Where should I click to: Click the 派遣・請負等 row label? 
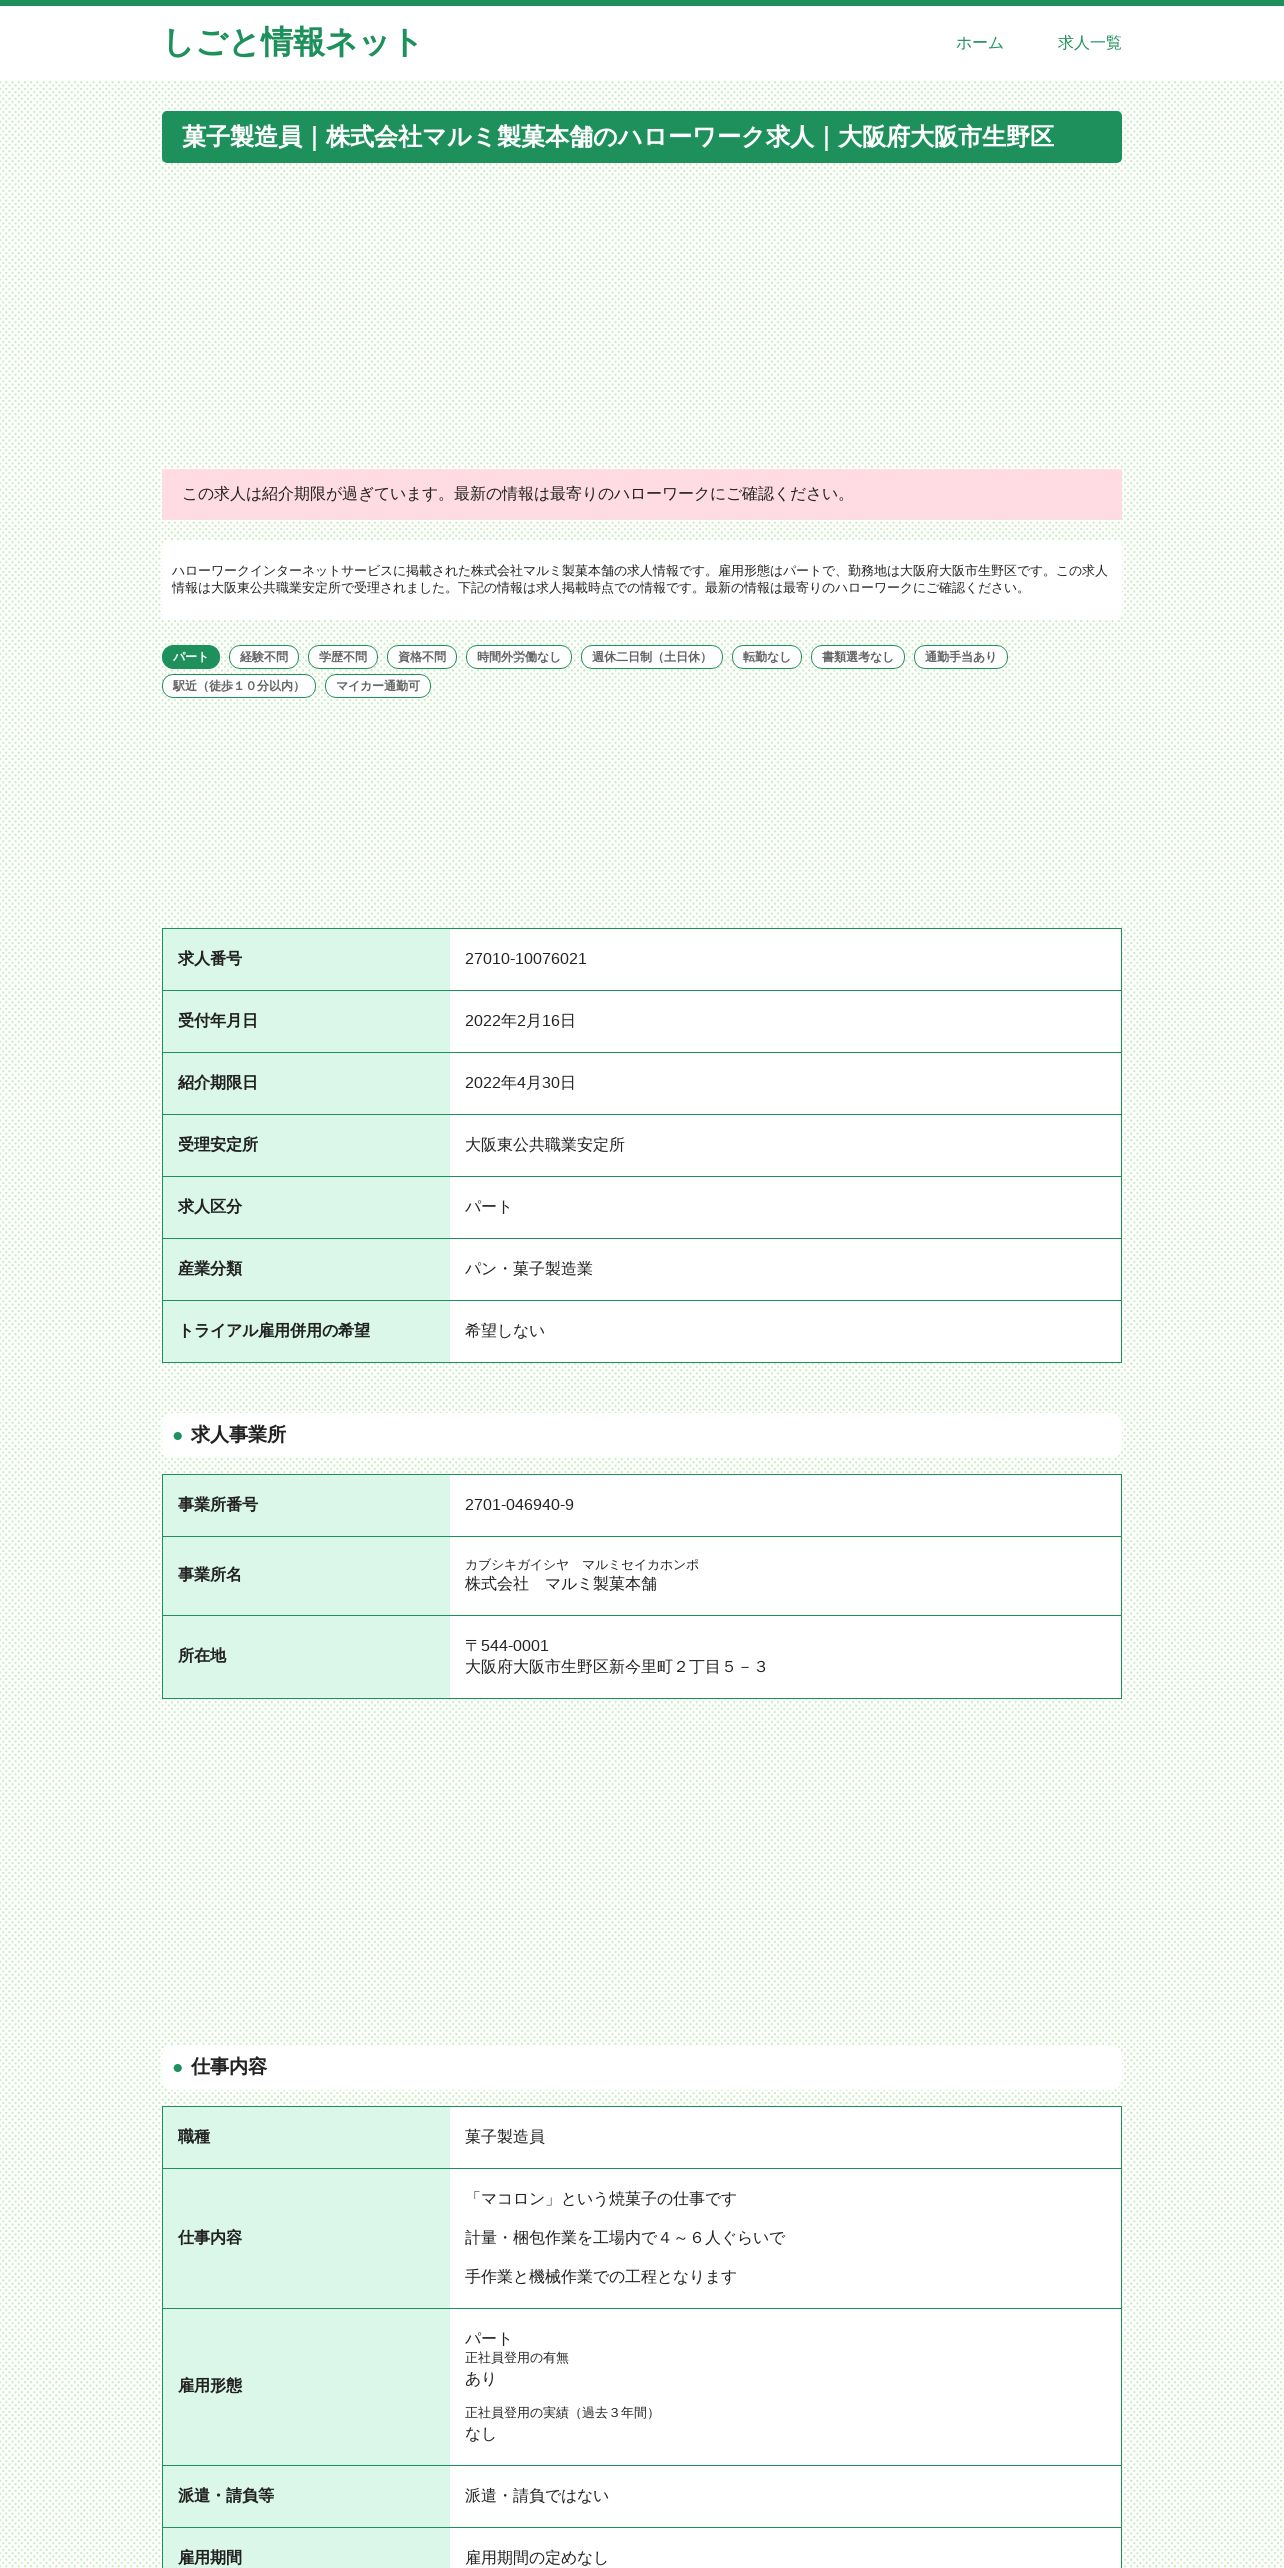click(226, 2496)
